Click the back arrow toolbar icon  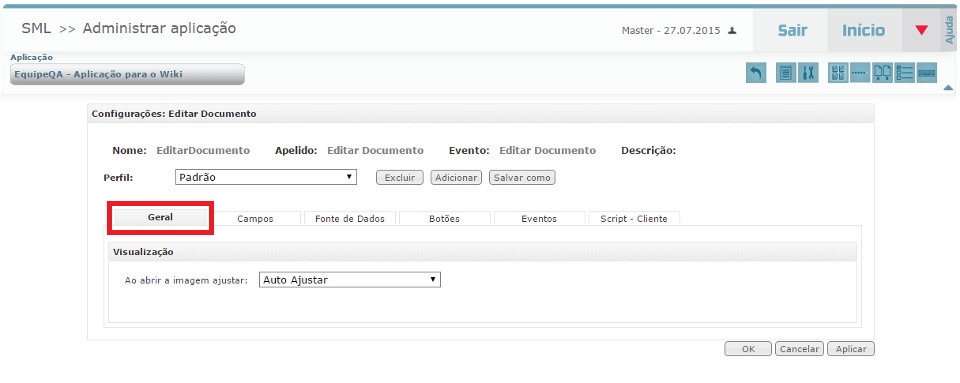pos(756,73)
